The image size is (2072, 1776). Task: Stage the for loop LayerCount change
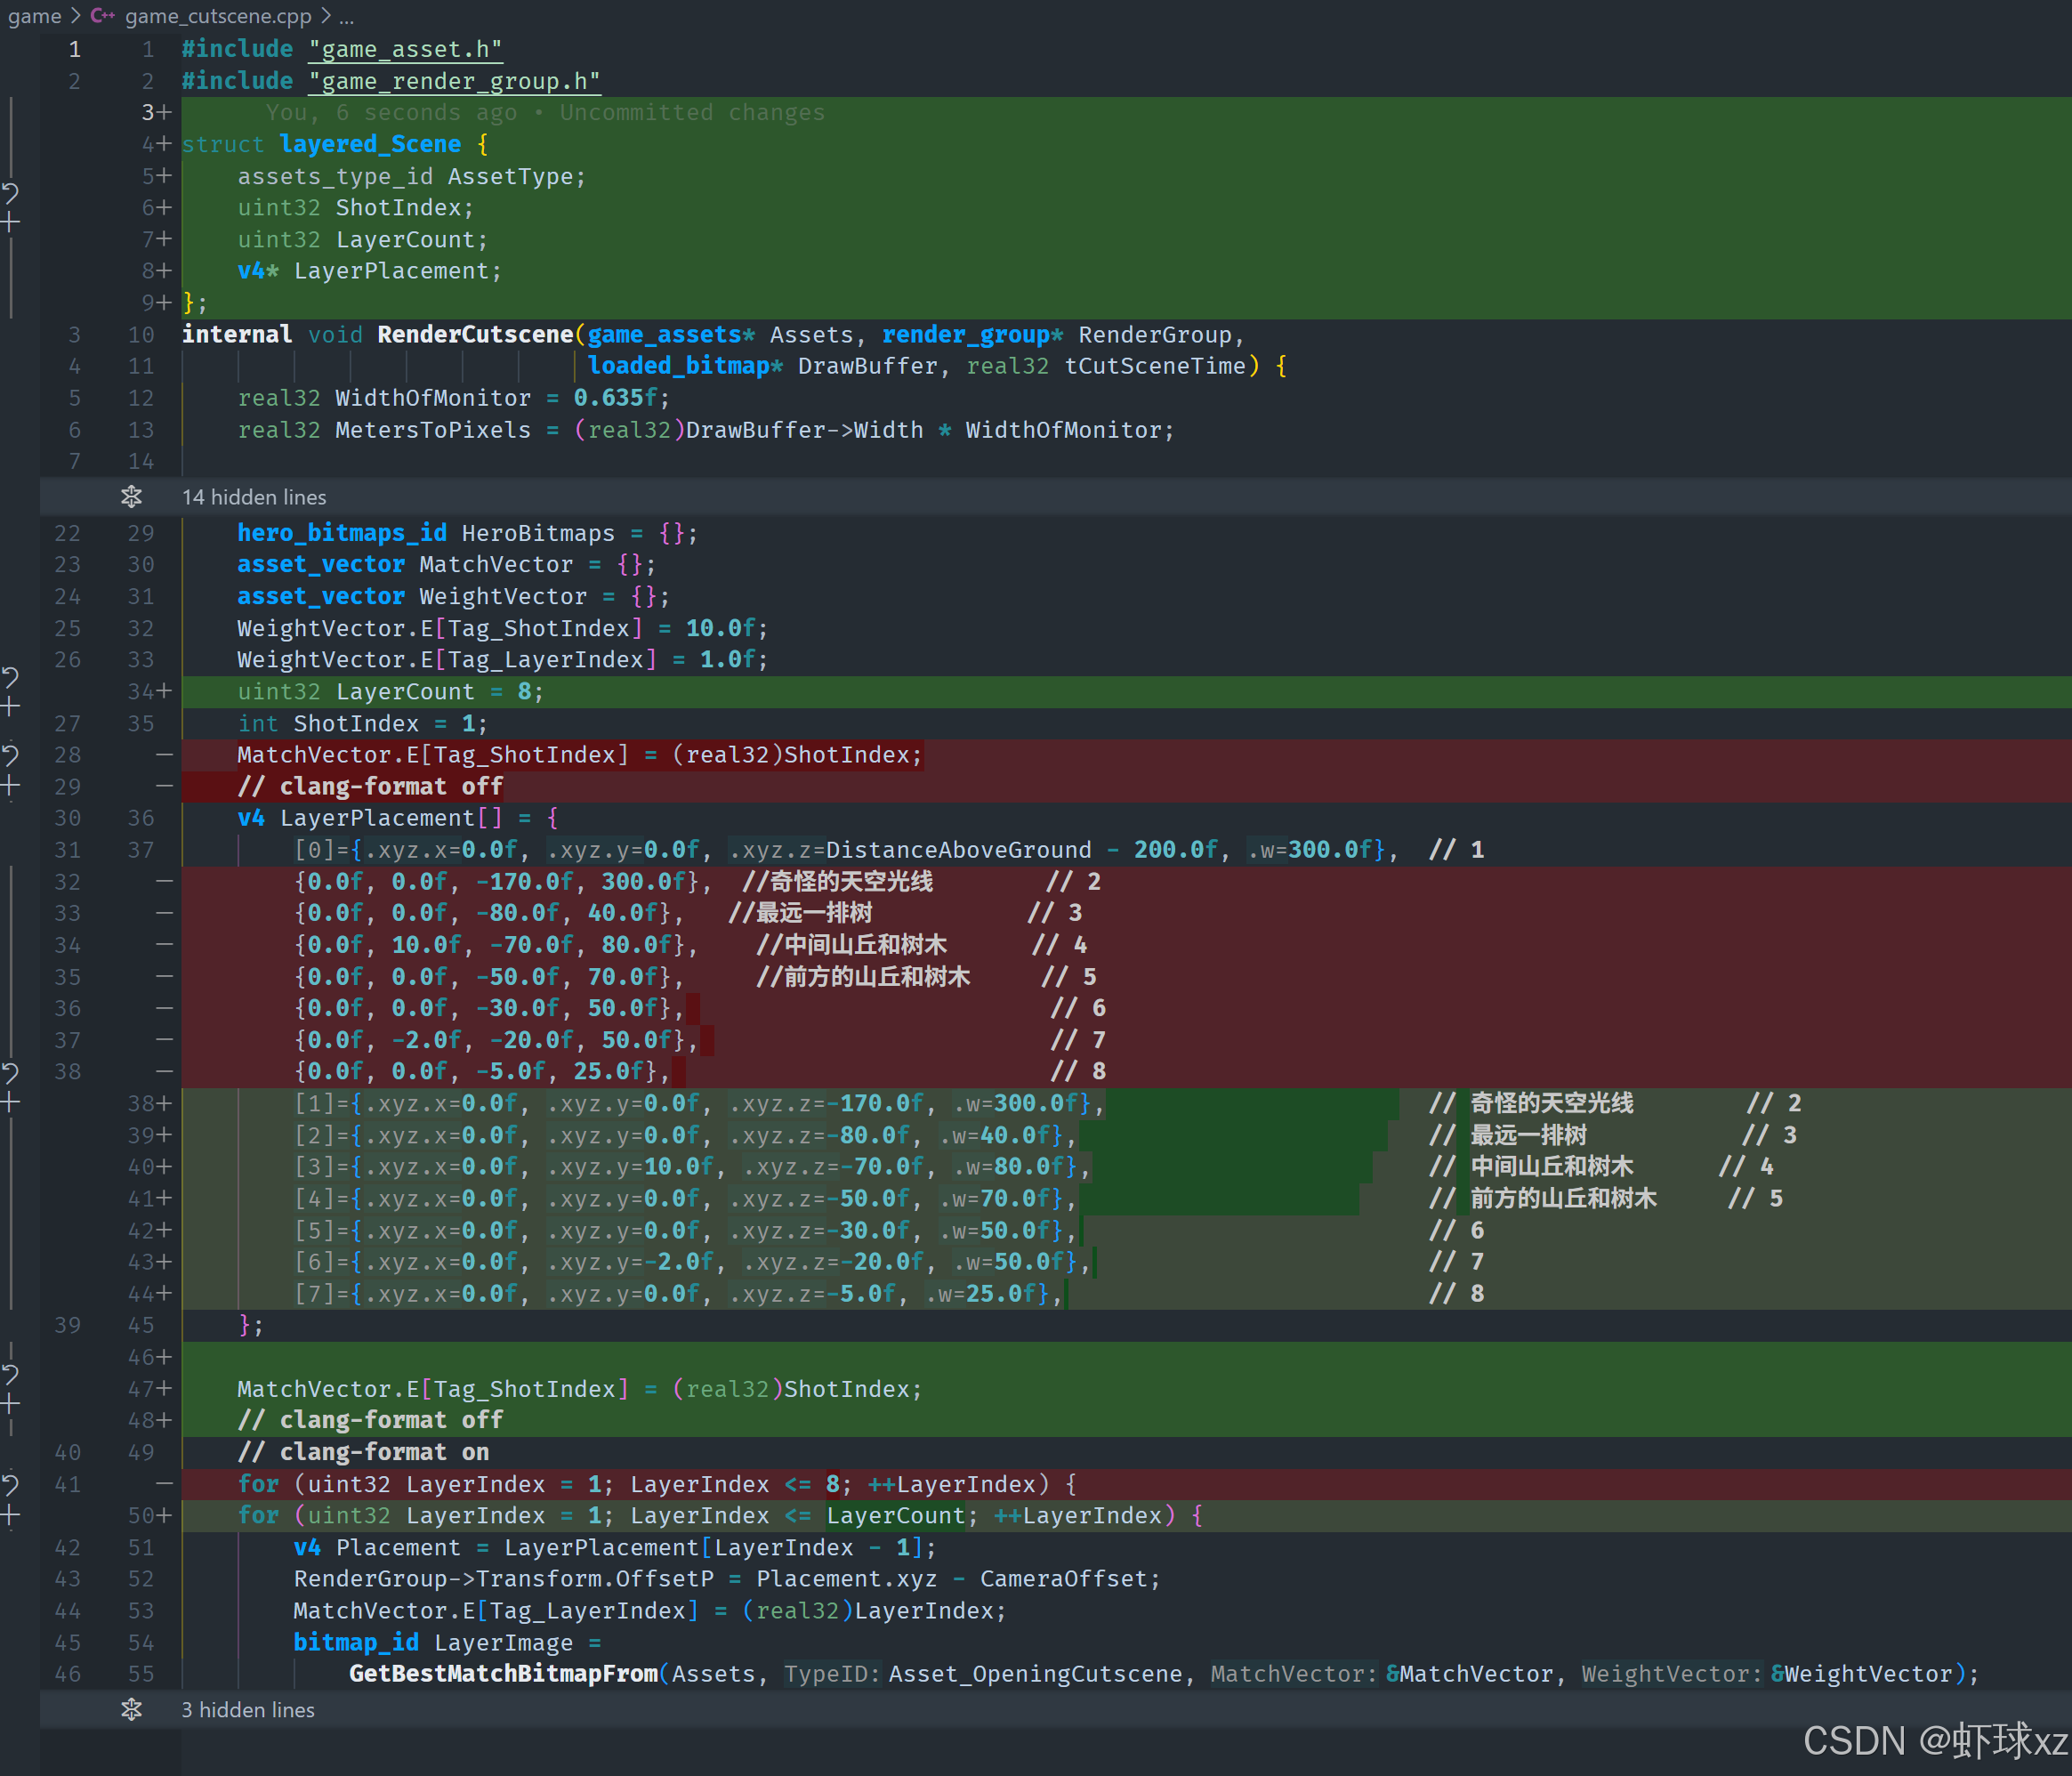click(10, 1515)
